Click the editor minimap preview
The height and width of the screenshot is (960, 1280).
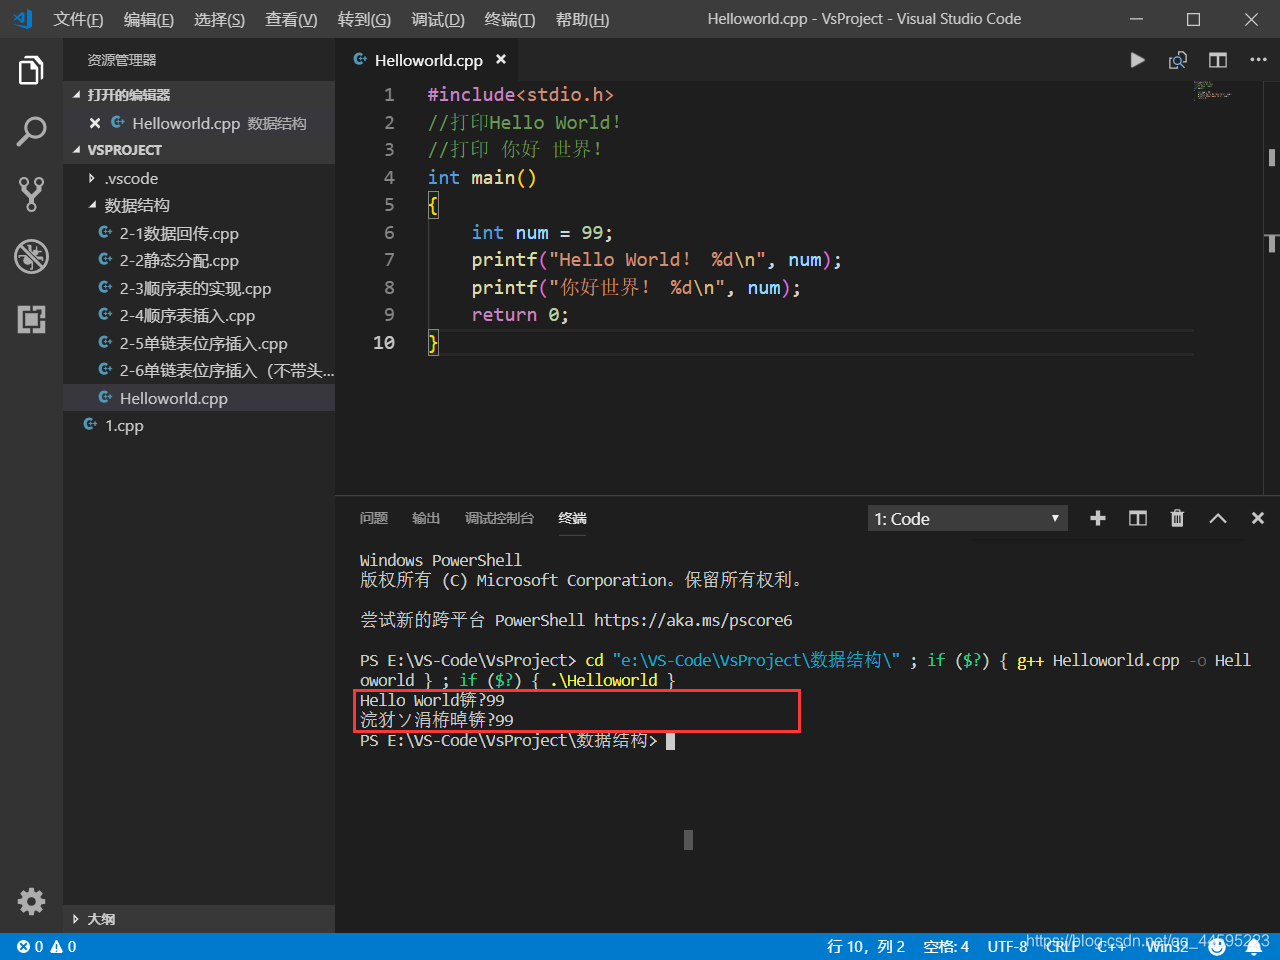pyautogui.click(x=1212, y=91)
